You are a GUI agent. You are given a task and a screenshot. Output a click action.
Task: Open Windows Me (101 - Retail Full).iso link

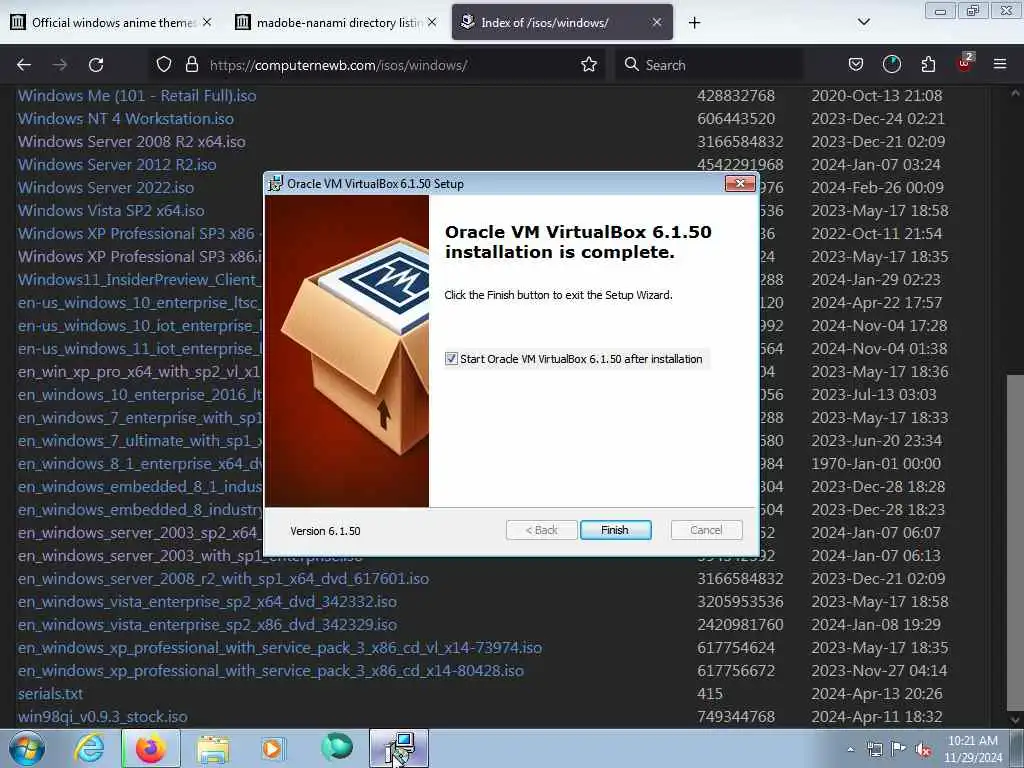(137, 95)
